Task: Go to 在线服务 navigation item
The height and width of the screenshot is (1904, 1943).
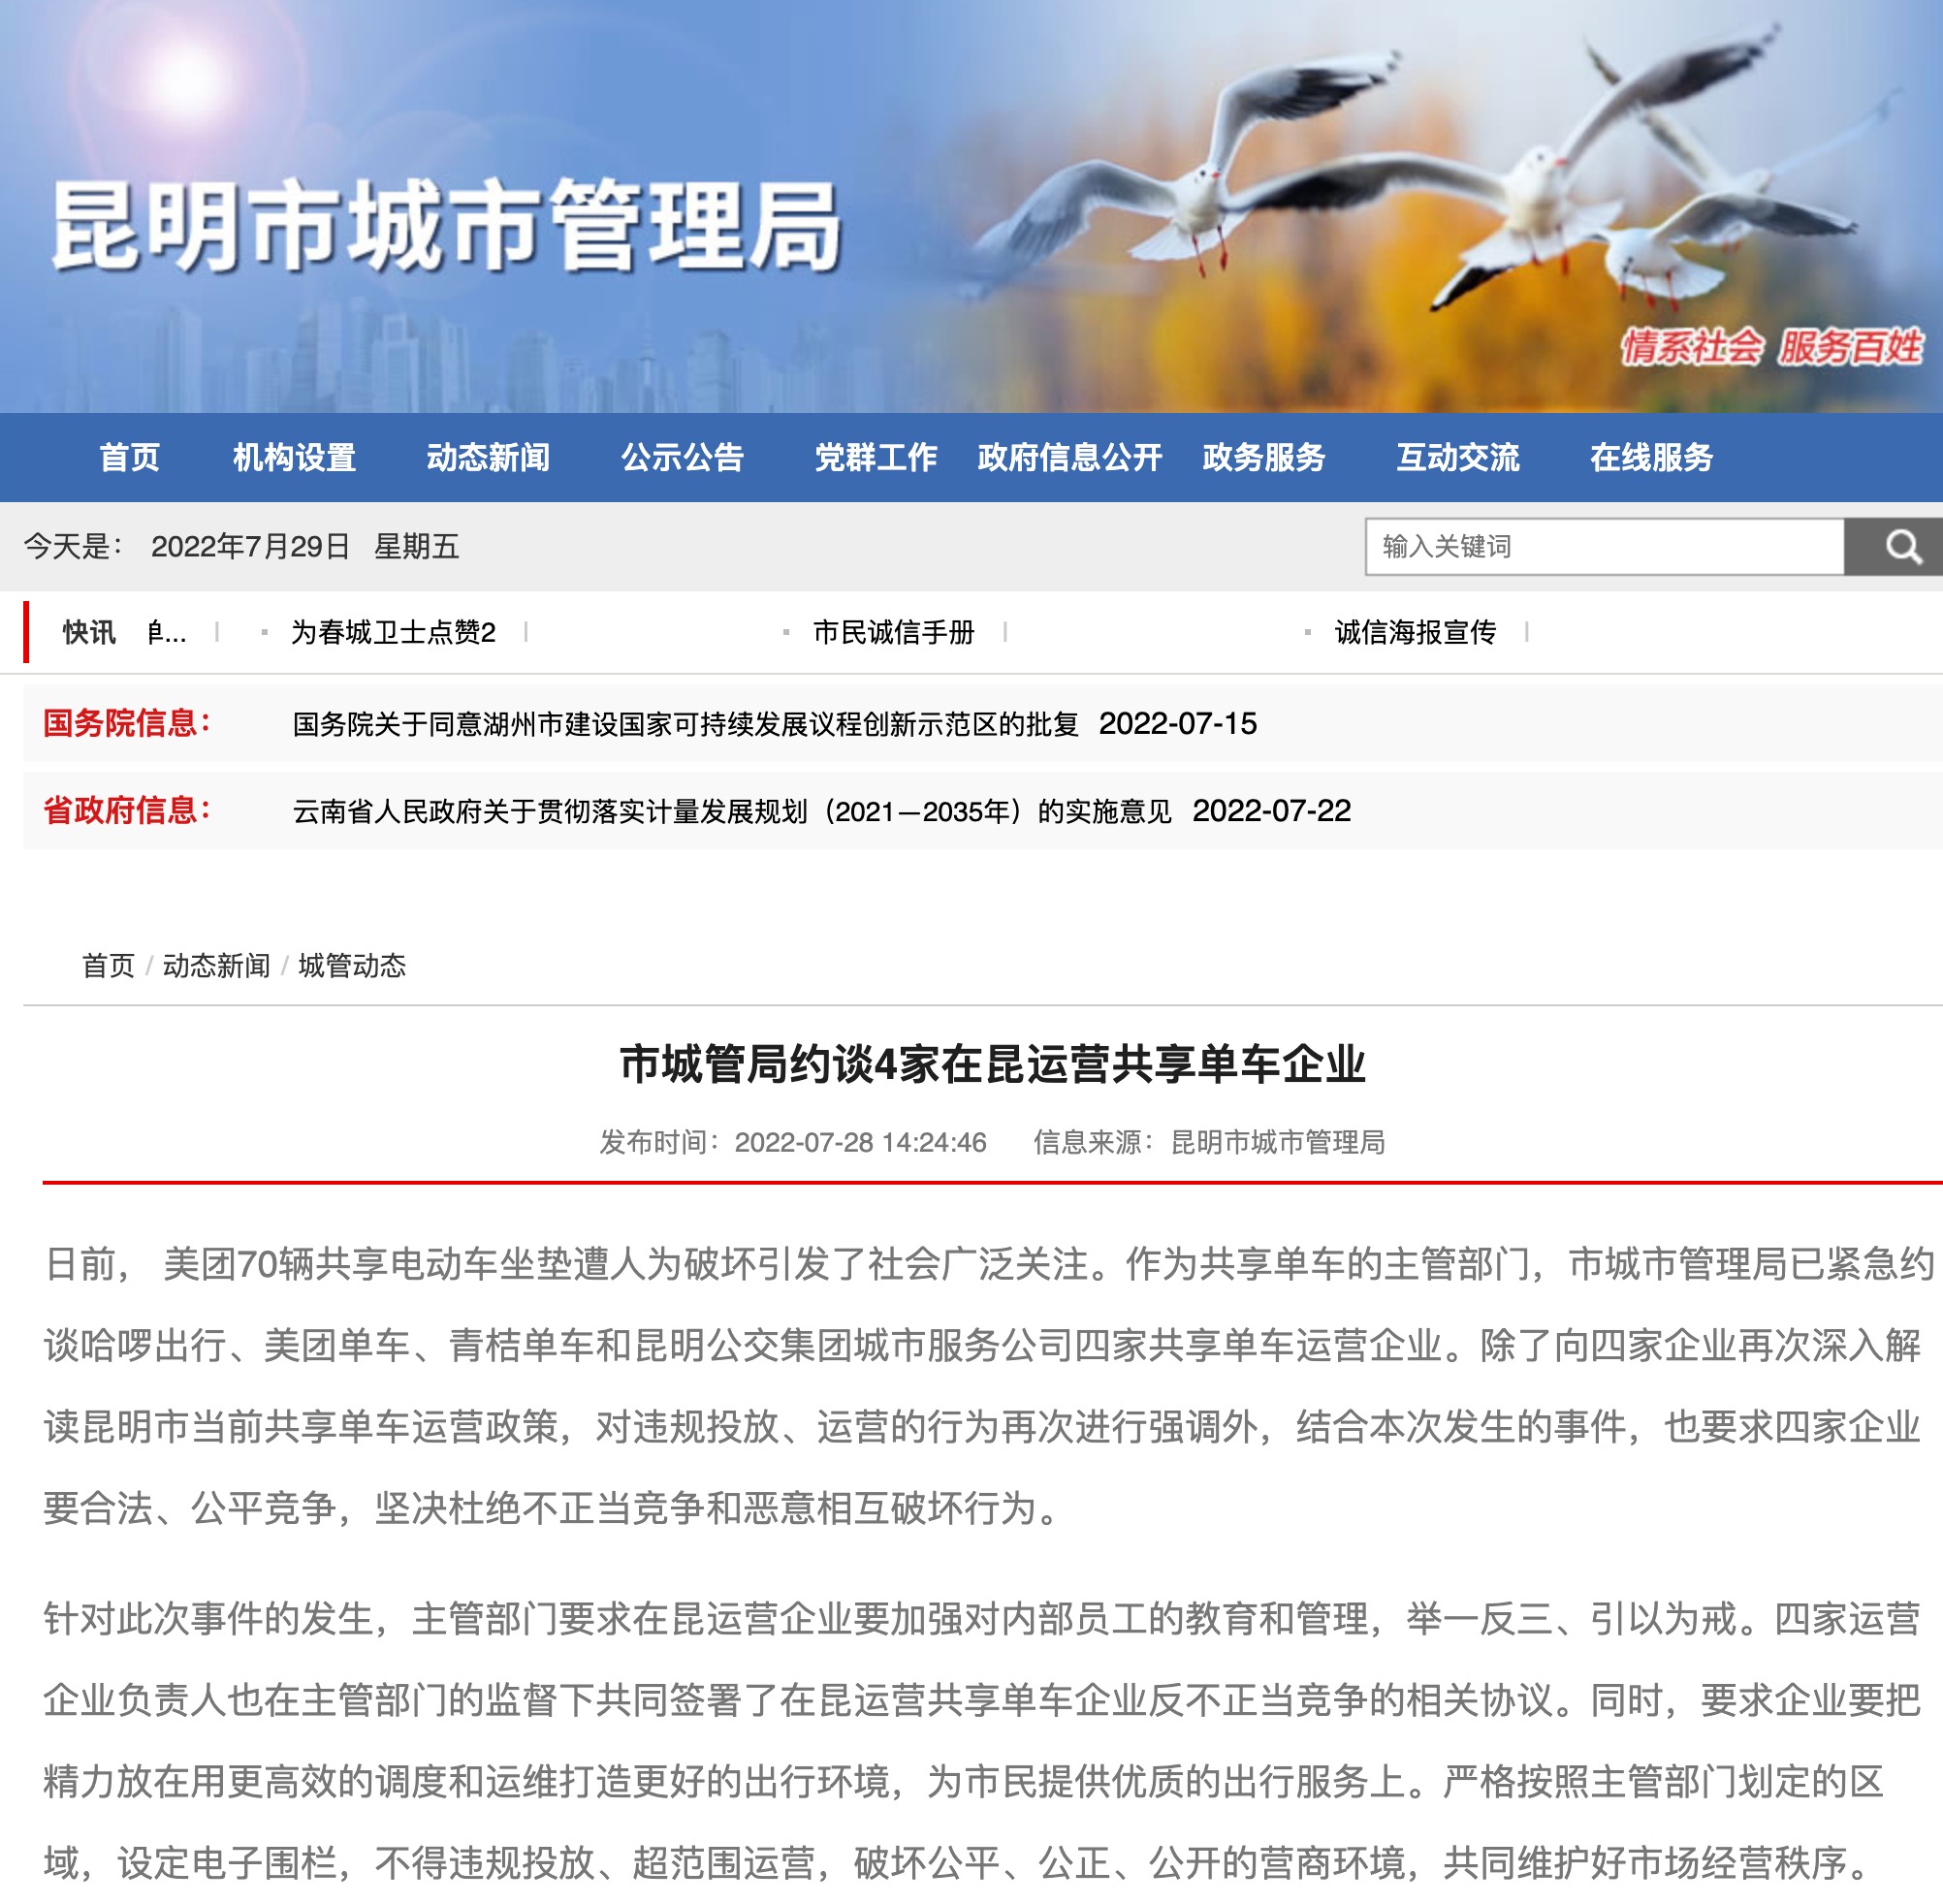Action: (1651, 457)
